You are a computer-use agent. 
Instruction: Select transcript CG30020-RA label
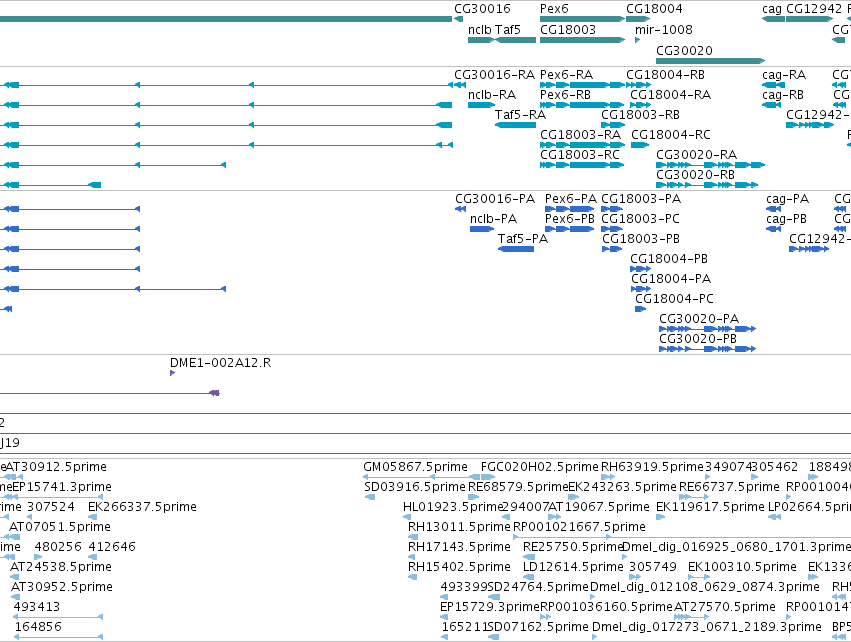point(696,154)
